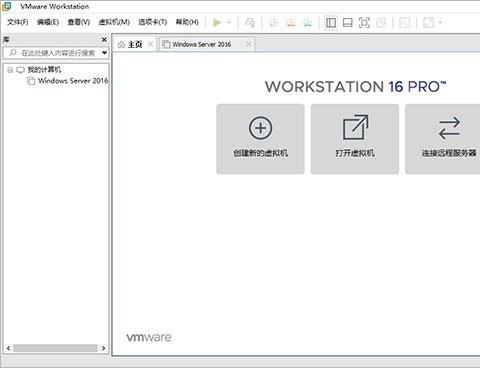Click the full screen mode icon

364,23
